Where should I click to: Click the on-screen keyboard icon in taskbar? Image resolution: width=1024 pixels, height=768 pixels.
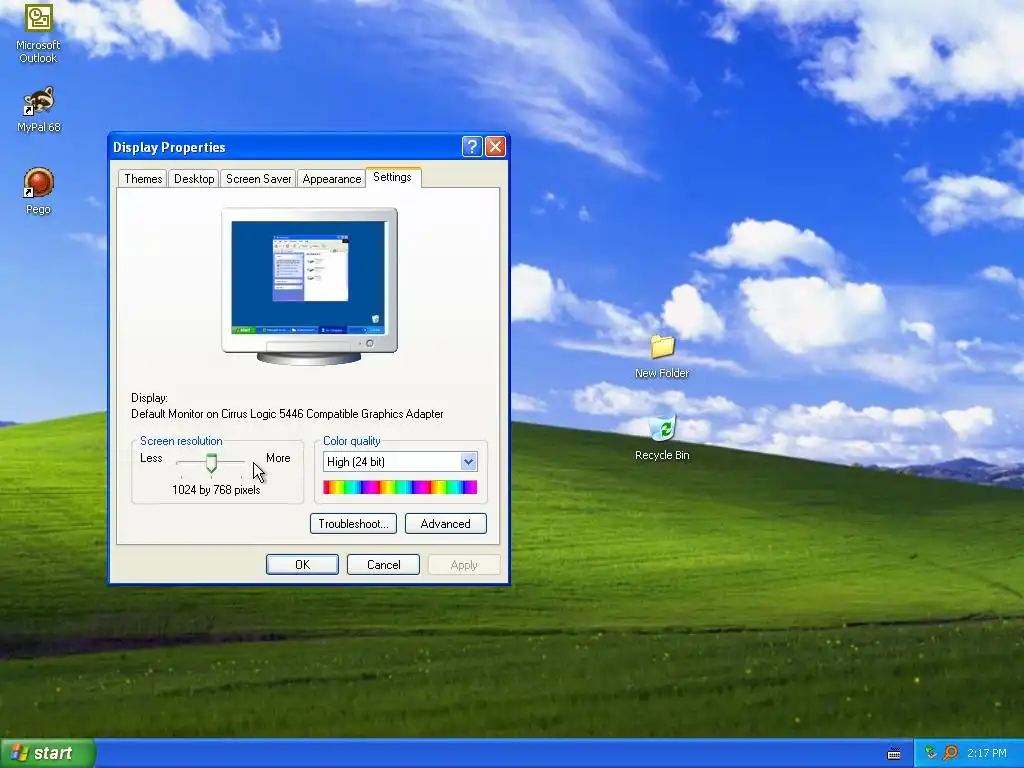[894, 754]
